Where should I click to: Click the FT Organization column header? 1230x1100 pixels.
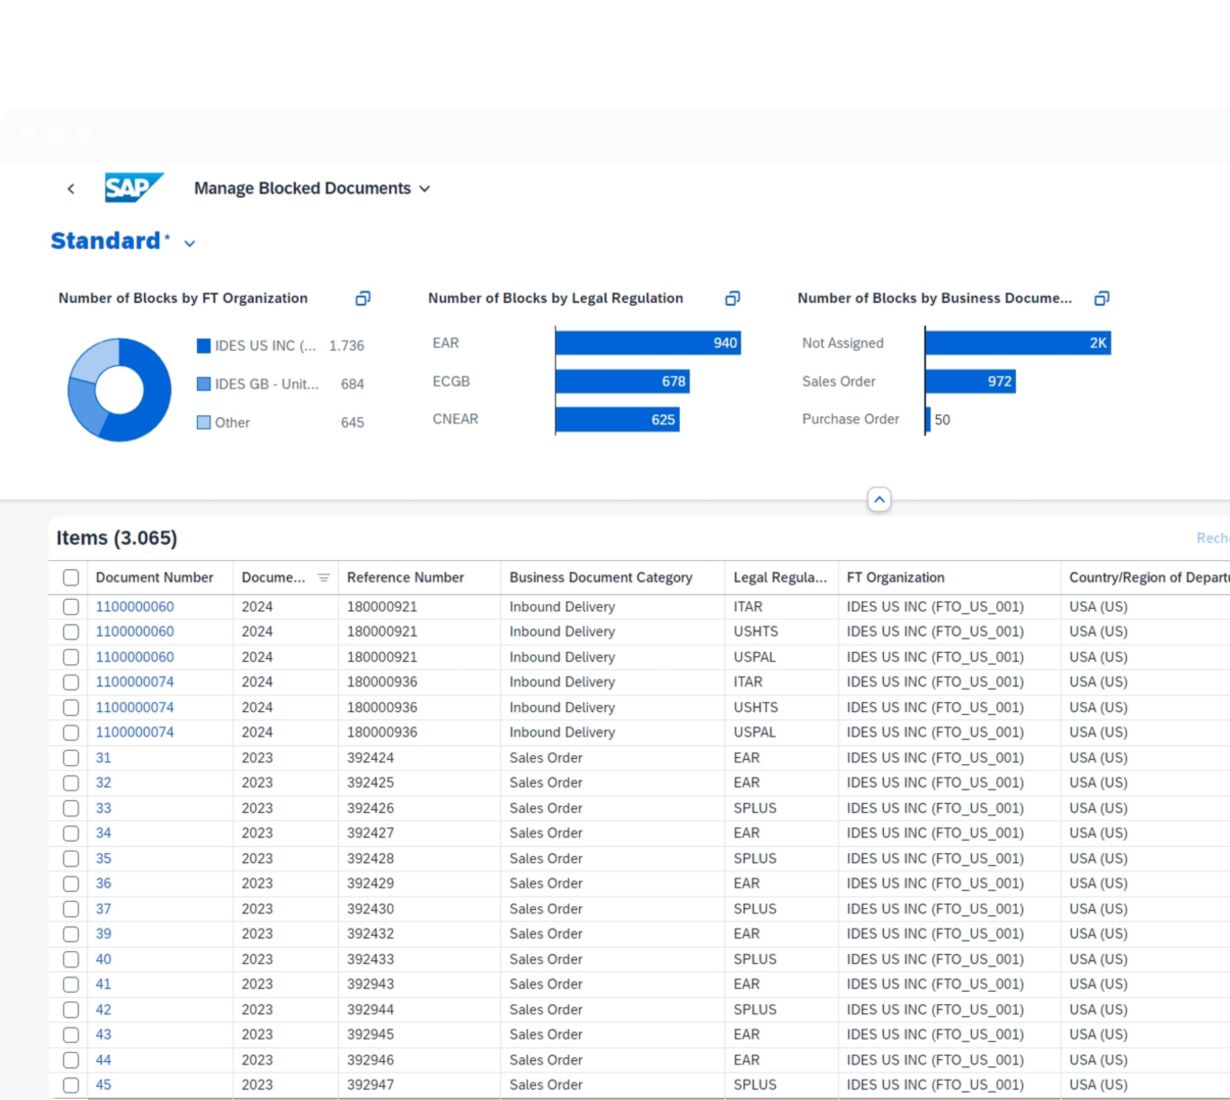pos(895,578)
